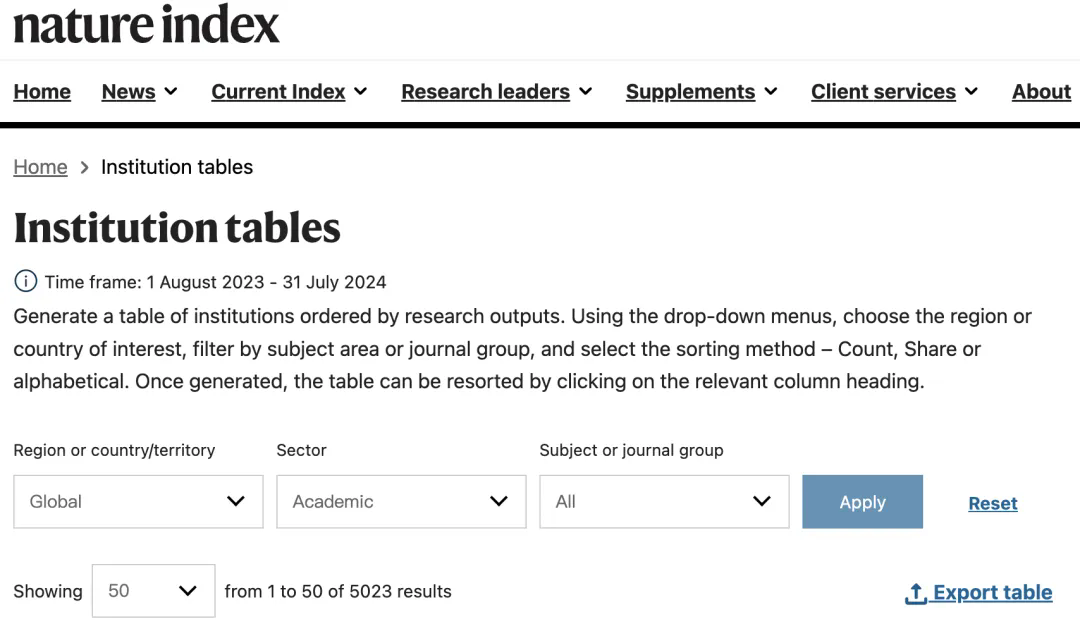Click the export arrow icon
Screen dimensions: 1080x631
pyautogui.click(x=915, y=593)
